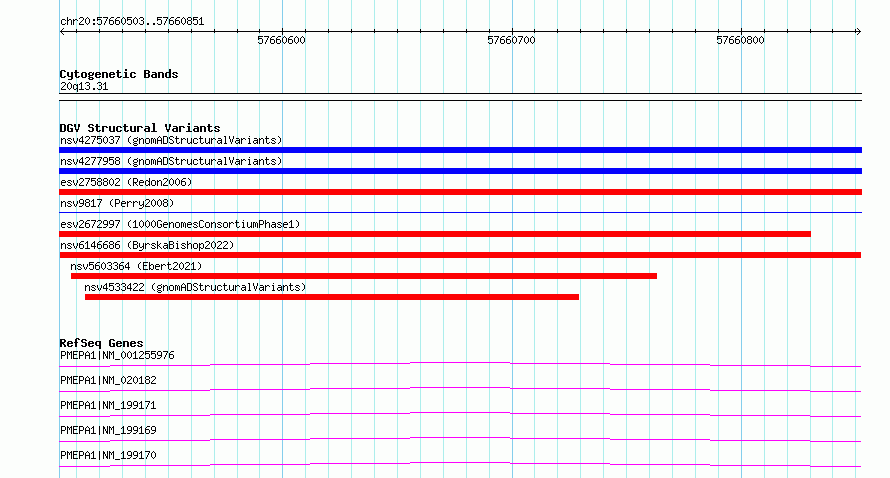Screen dimensions: 890x478
Task: Select the PMEPA1|NM_020182 gene label
Action: coord(108,380)
